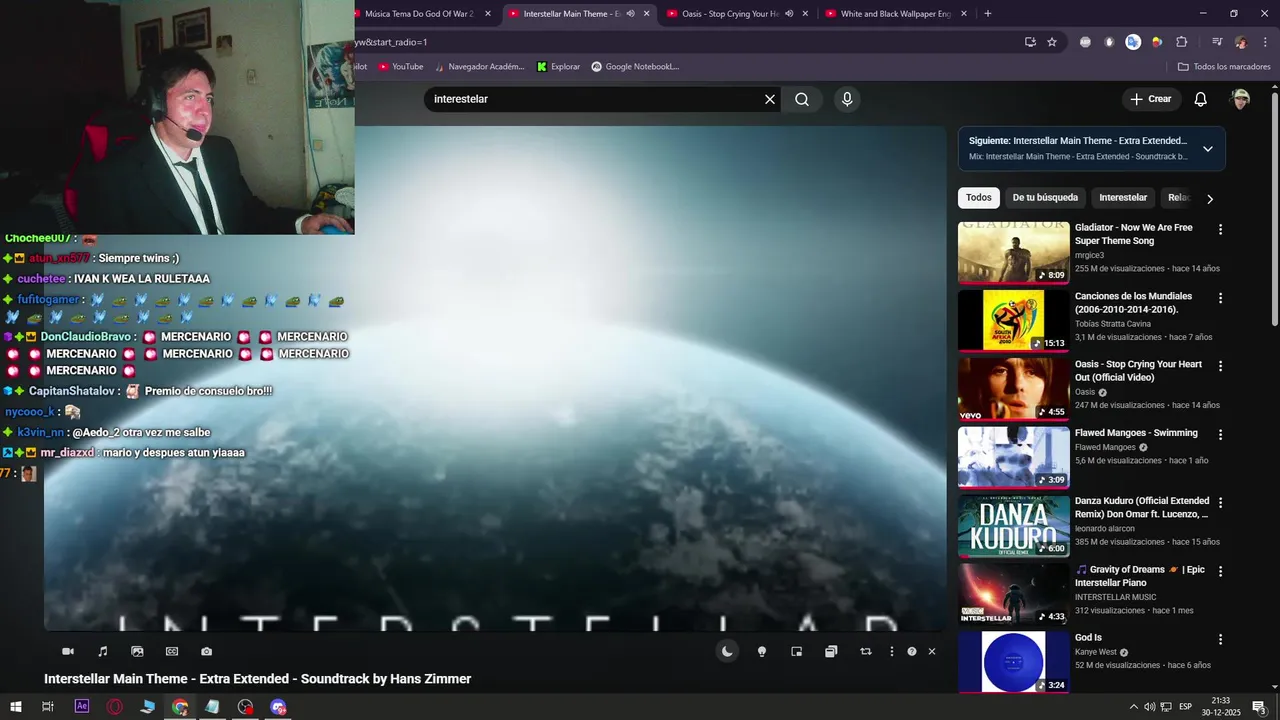Open Chrome media controls icon

tap(1217, 42)
